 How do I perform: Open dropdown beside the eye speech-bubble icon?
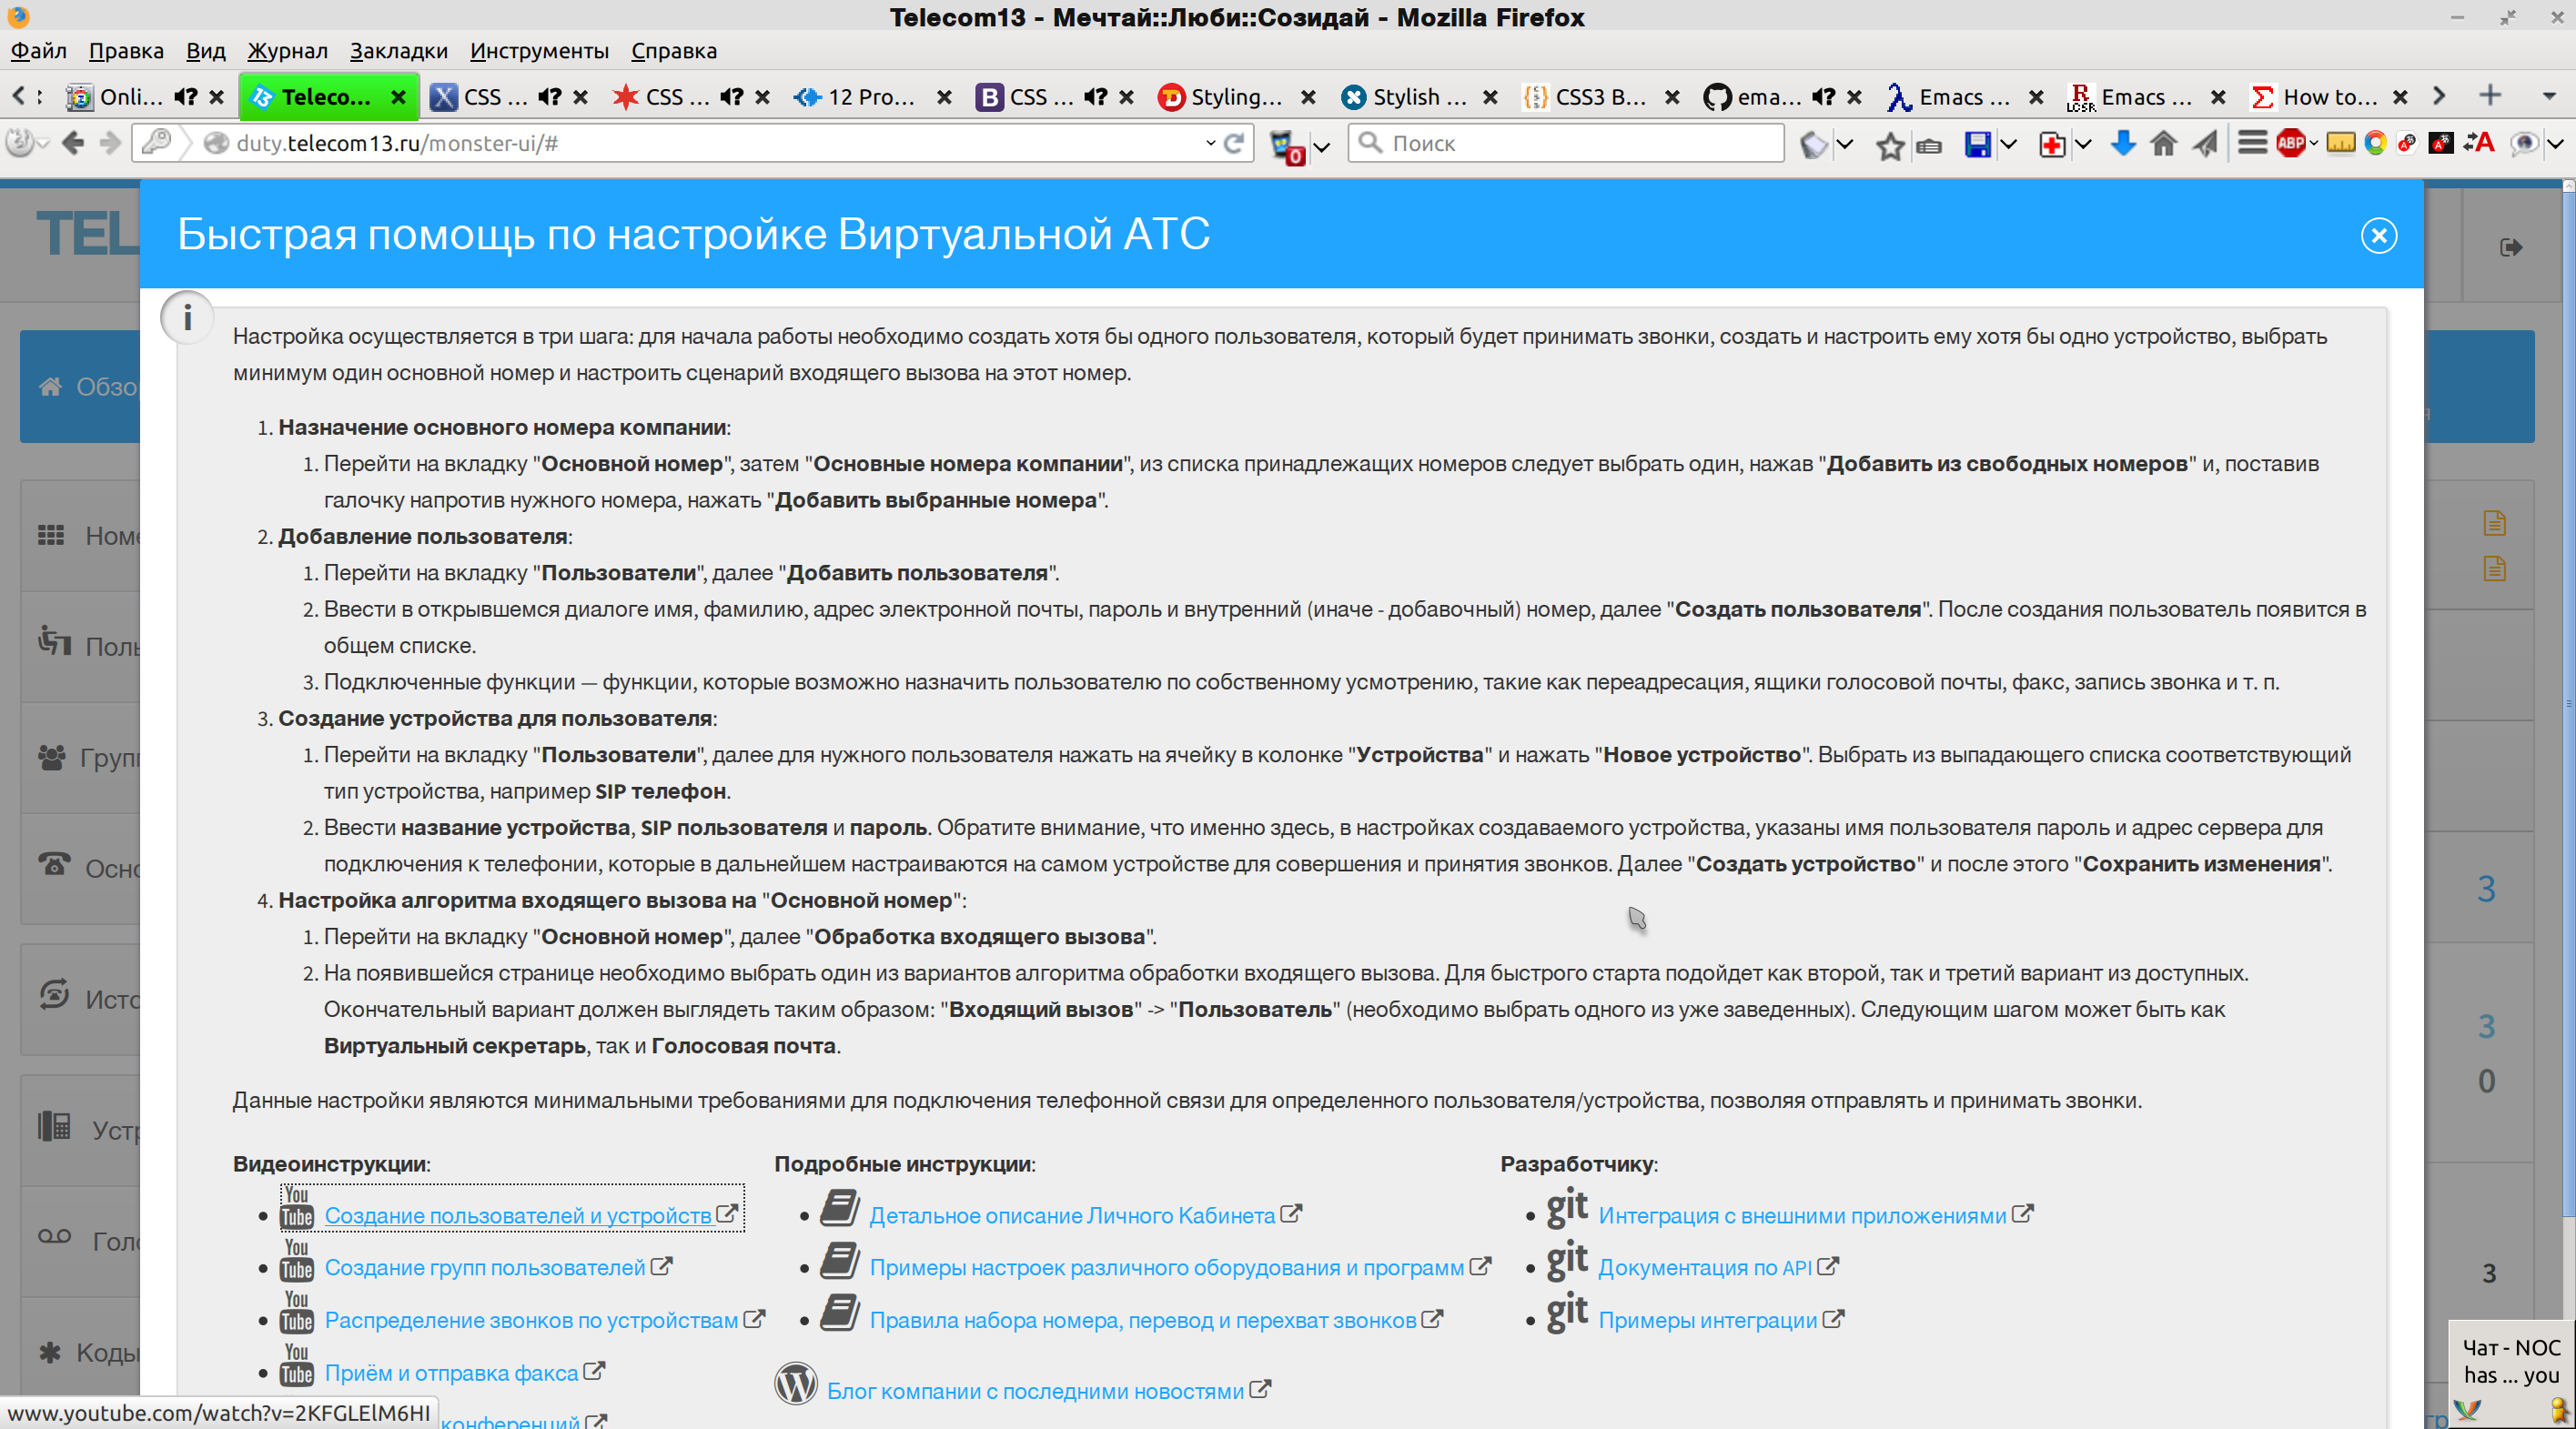[2556, 144]
